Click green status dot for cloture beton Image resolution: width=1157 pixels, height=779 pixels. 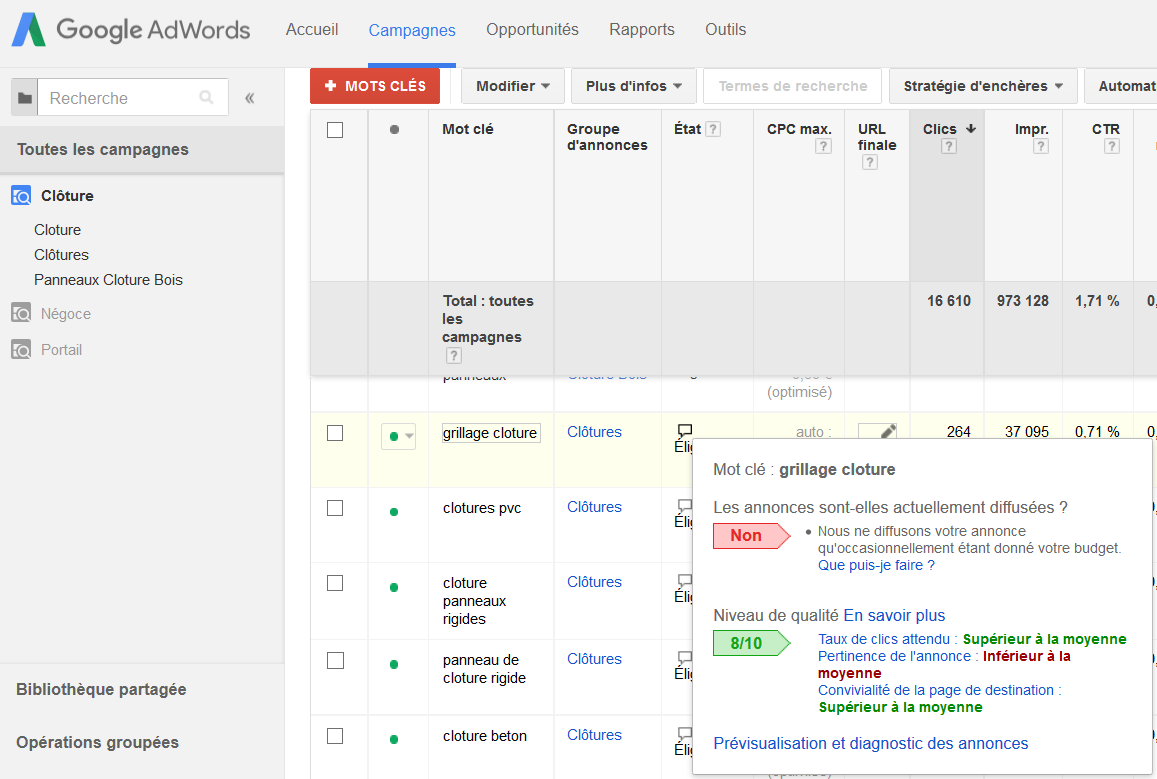(x=394, y=739)
